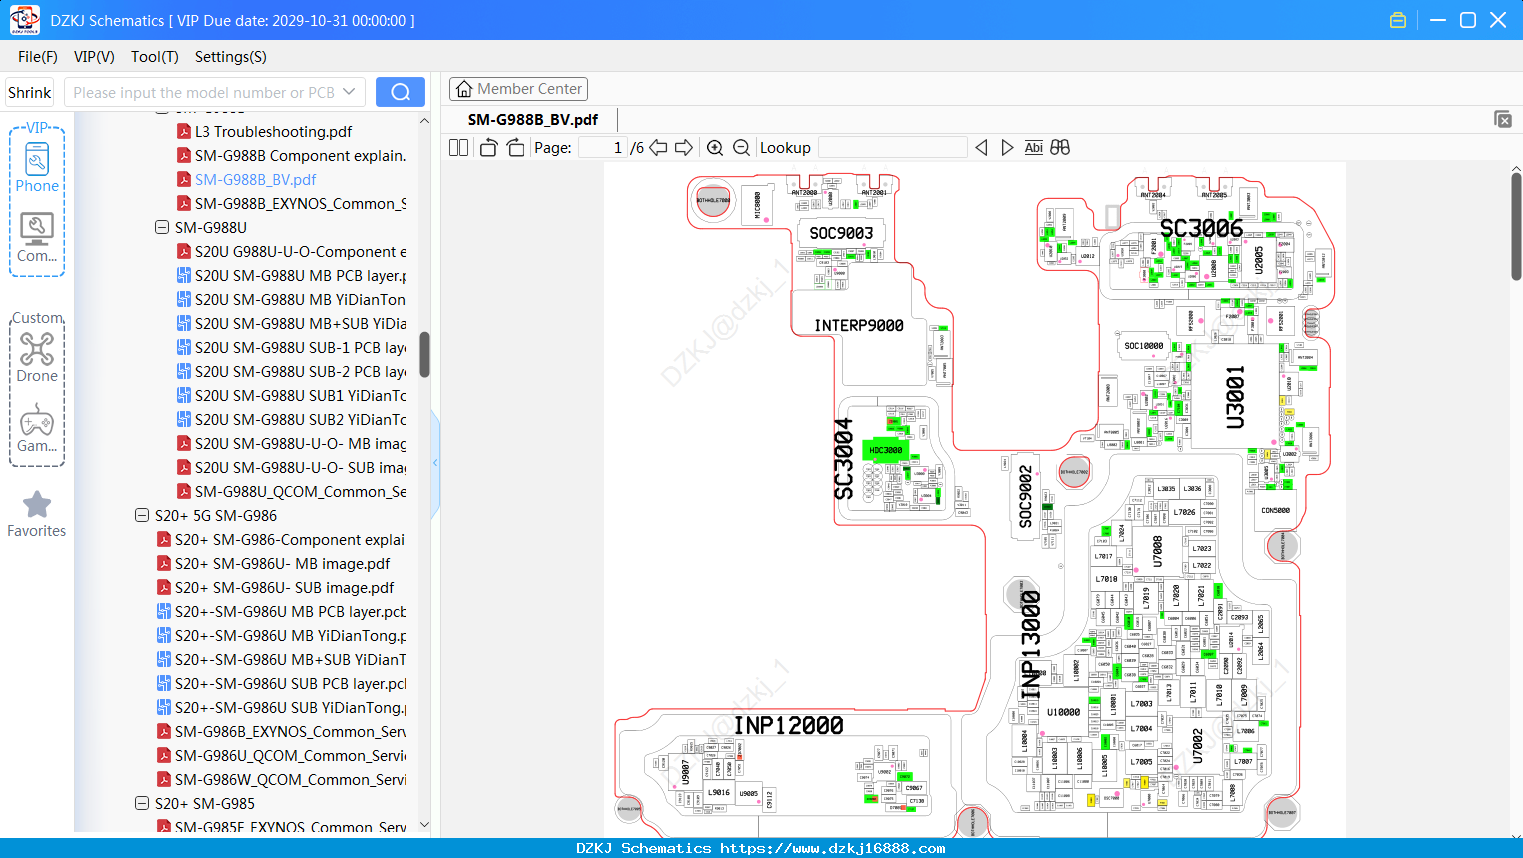Click the binoculars search icon
The height and width of the screenshot is (858, 1523).
[1060, 147]
